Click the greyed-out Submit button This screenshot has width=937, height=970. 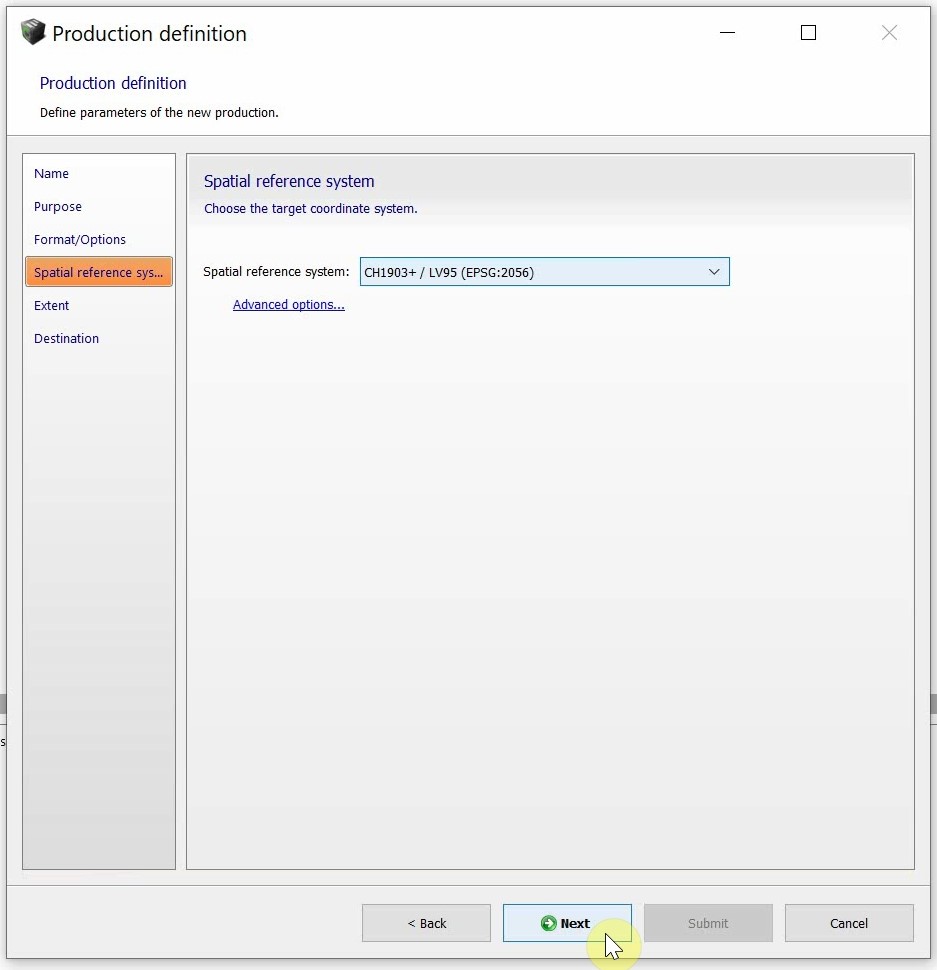click(708, 923)
